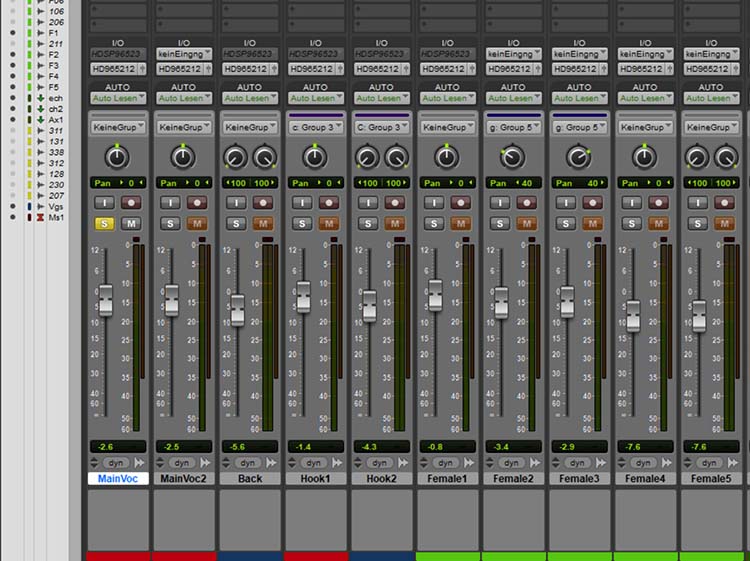The width and height of the screenshot is (750, 561).
Task: Open MainVoc automation mode Auto Lesen dropdown
Action: pyautogui.click(x=118, y=98)
